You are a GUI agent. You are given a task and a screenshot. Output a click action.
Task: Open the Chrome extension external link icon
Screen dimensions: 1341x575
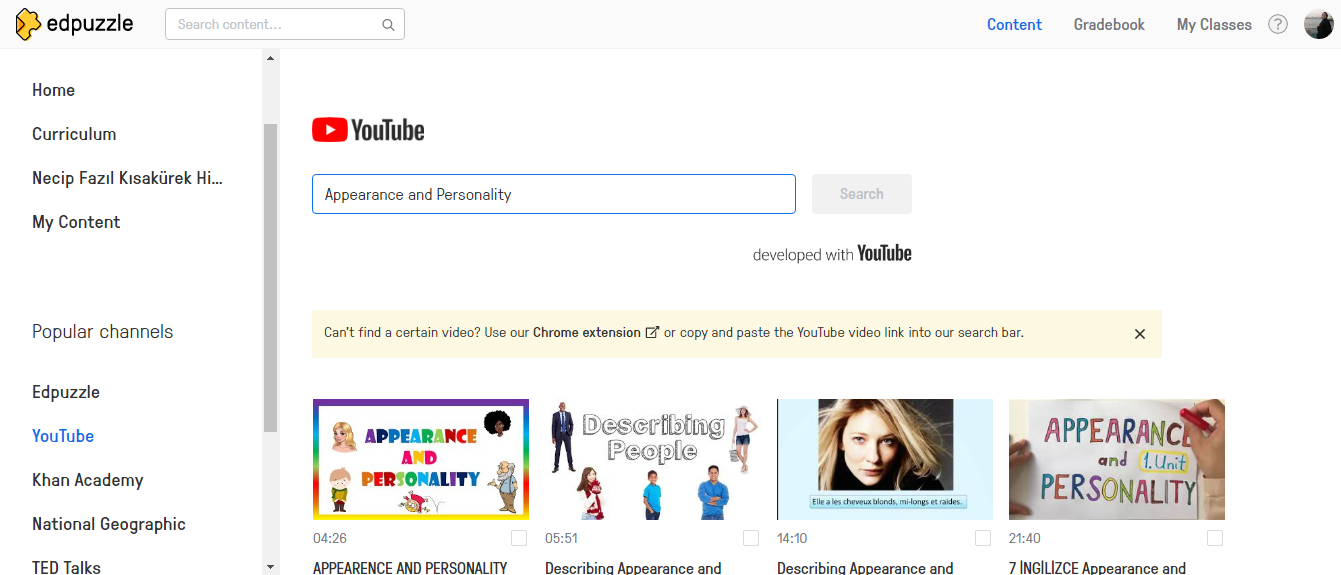point(652,333)
